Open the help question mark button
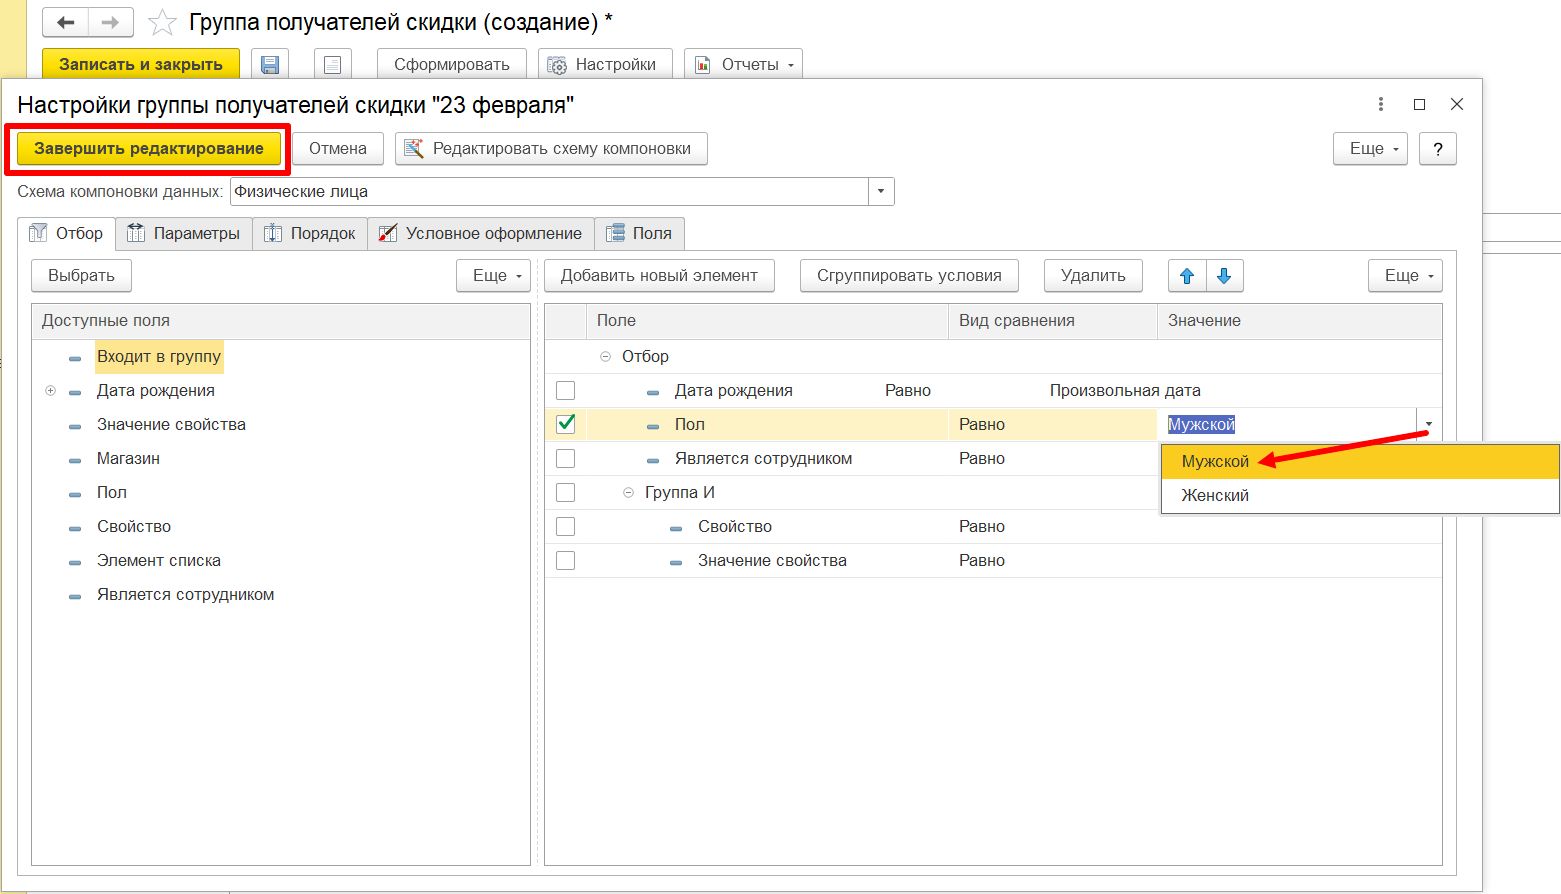The height and width of the screenshot is (894, 1561). tap(1437, 149)
